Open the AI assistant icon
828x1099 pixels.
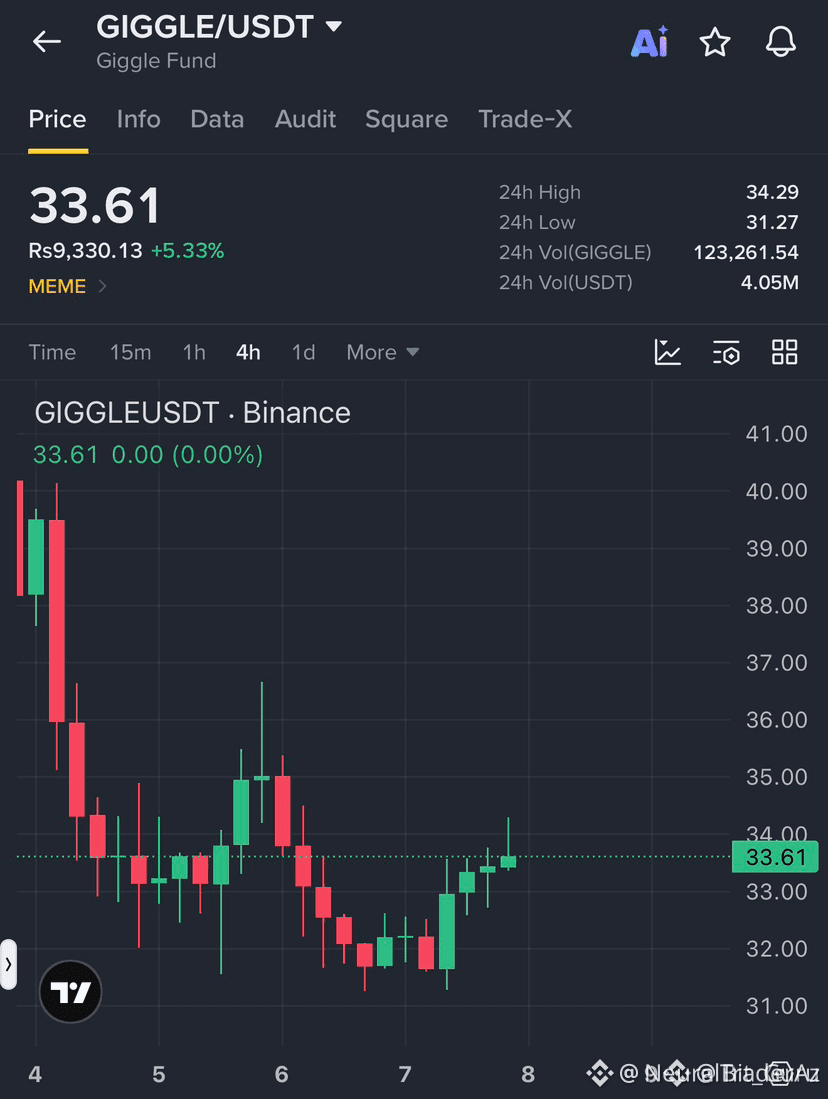[x=650, y=42]
